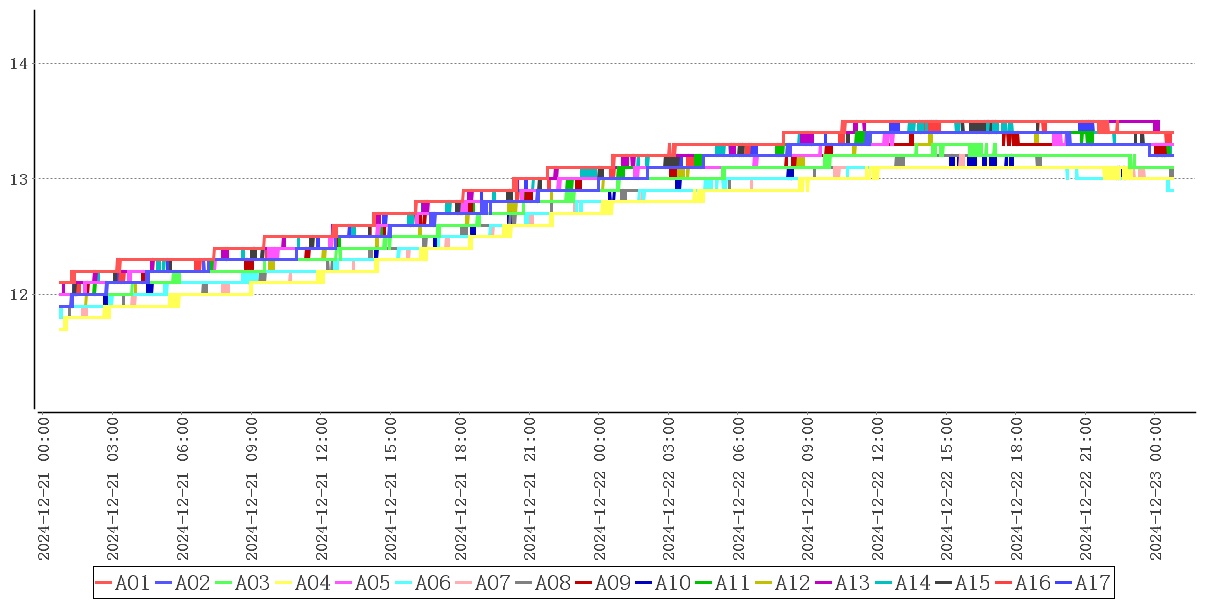Click the 2024-12-21 12:00 time label

pyautogui.click(x=323, y=489)
